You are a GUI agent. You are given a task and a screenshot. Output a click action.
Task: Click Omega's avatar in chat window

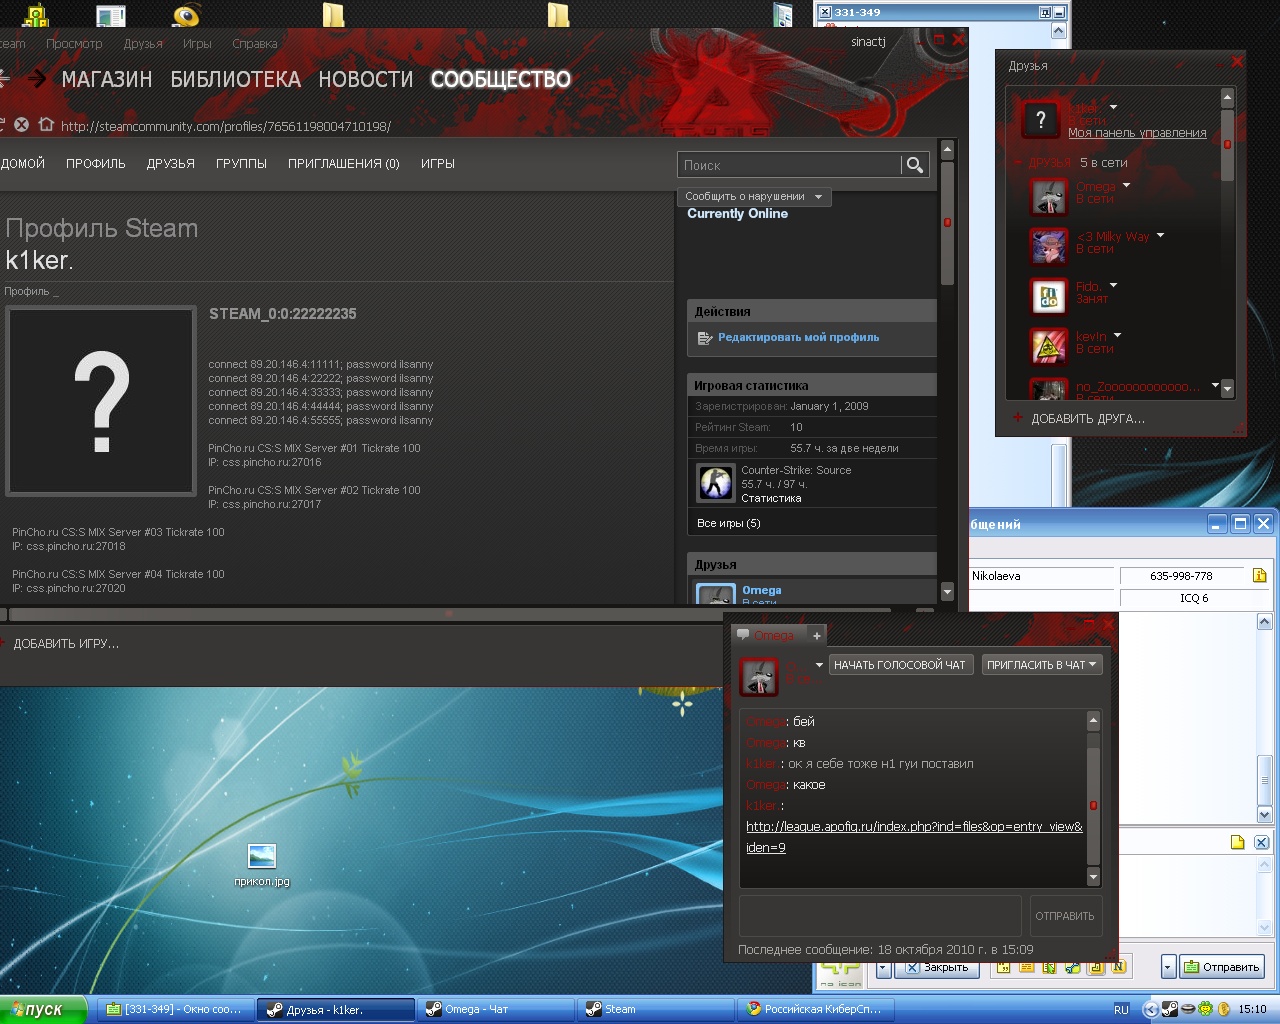pos(759,677)
